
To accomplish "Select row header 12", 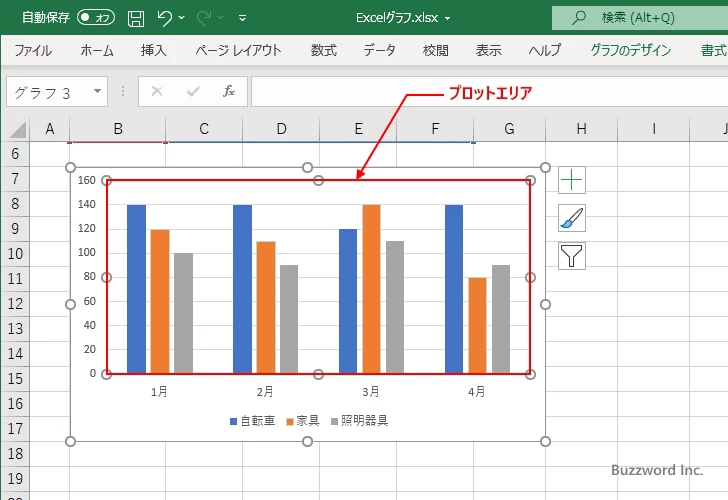I will click(x=15, y=304).
